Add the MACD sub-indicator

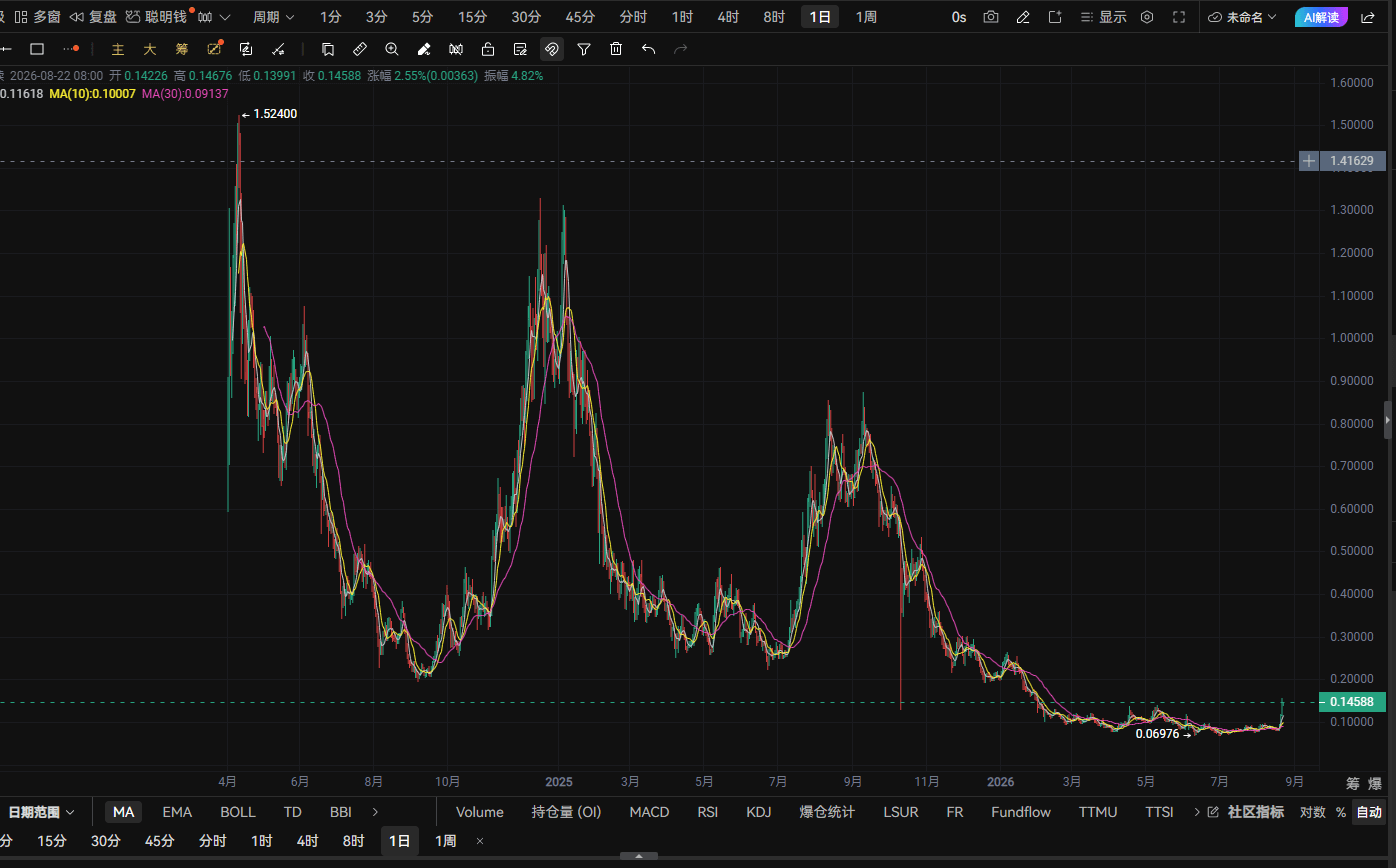[649, 812]
